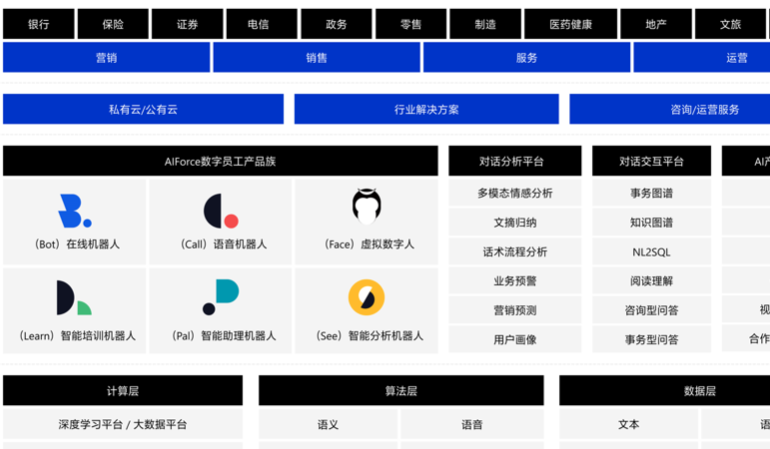The height and width of the screenshot is (449, 770).
Task: Select 知识图谱 under 对话交互平台
Action: coord(651,222)
